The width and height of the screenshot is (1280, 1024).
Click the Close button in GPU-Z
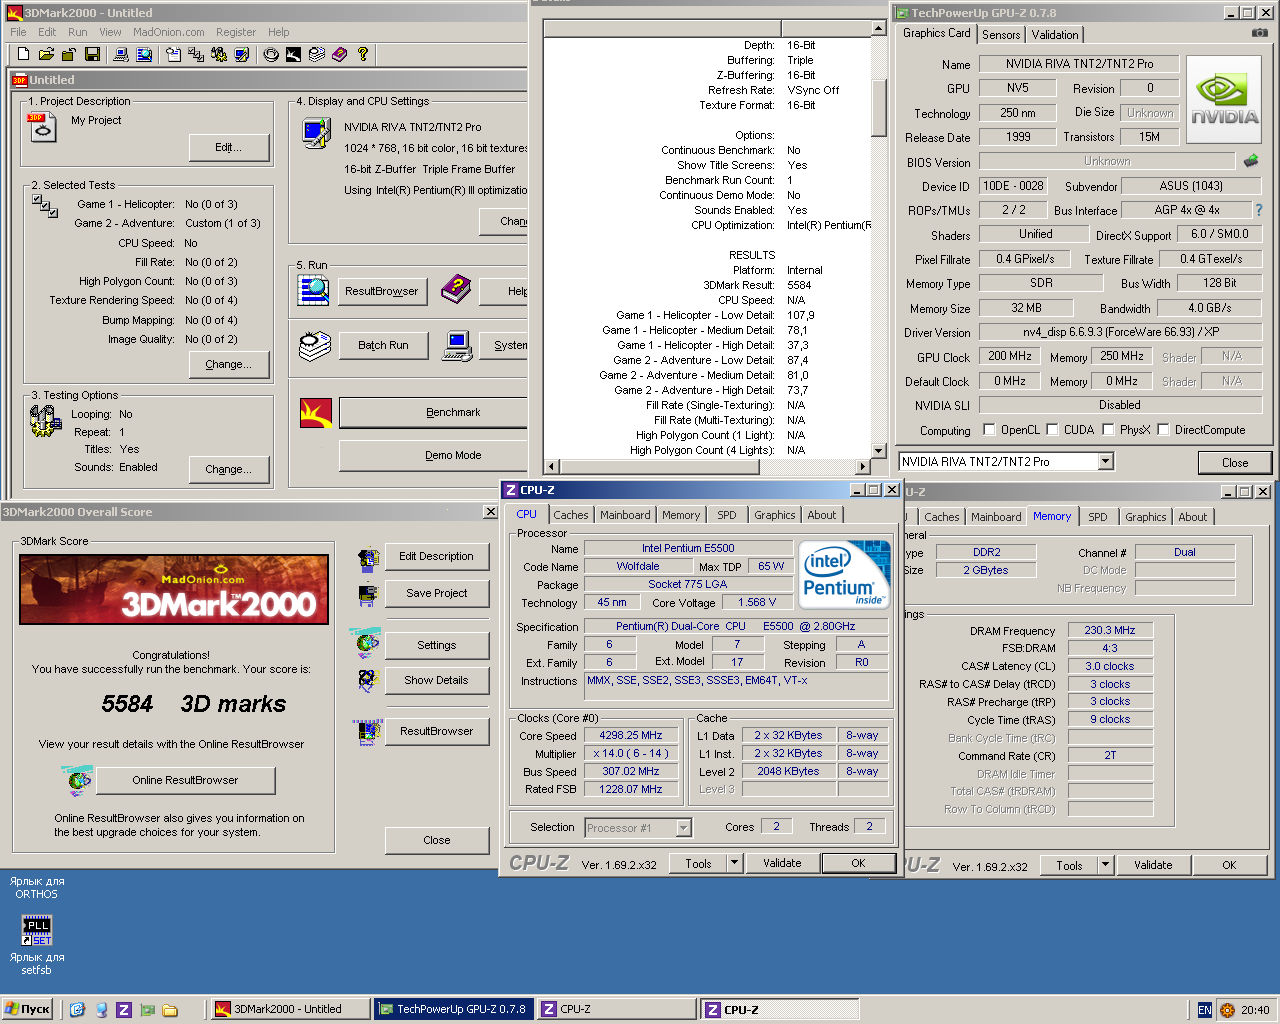tap(1235, 462)
